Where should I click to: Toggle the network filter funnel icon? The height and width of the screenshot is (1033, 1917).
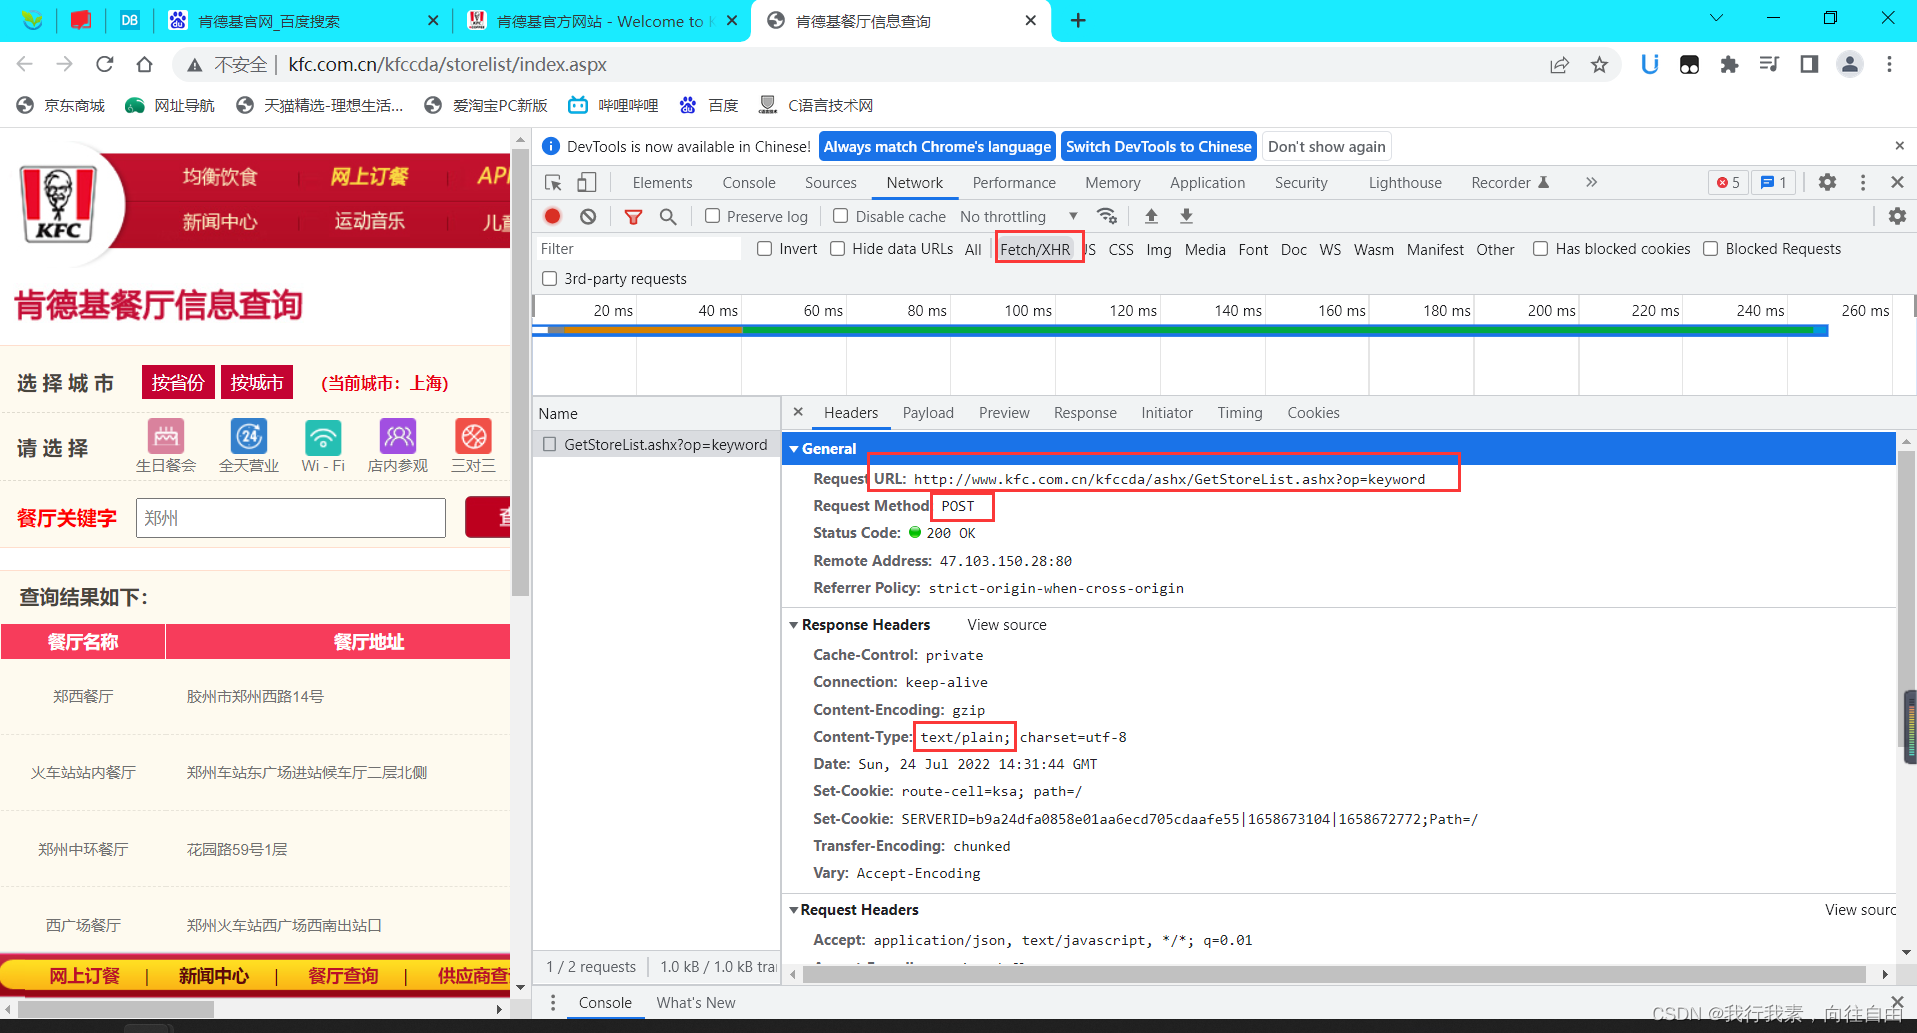[x=633, y=216]
